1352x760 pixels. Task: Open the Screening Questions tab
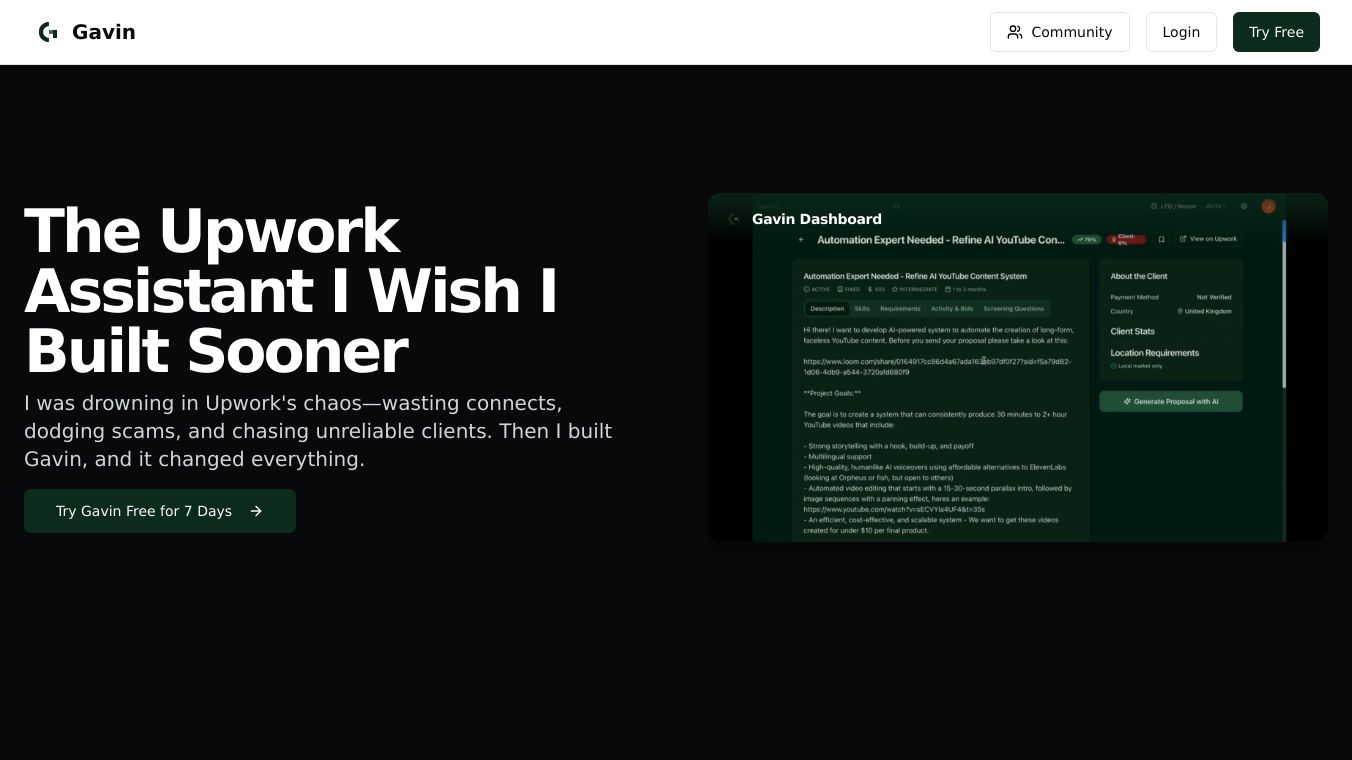[1013, 309]
